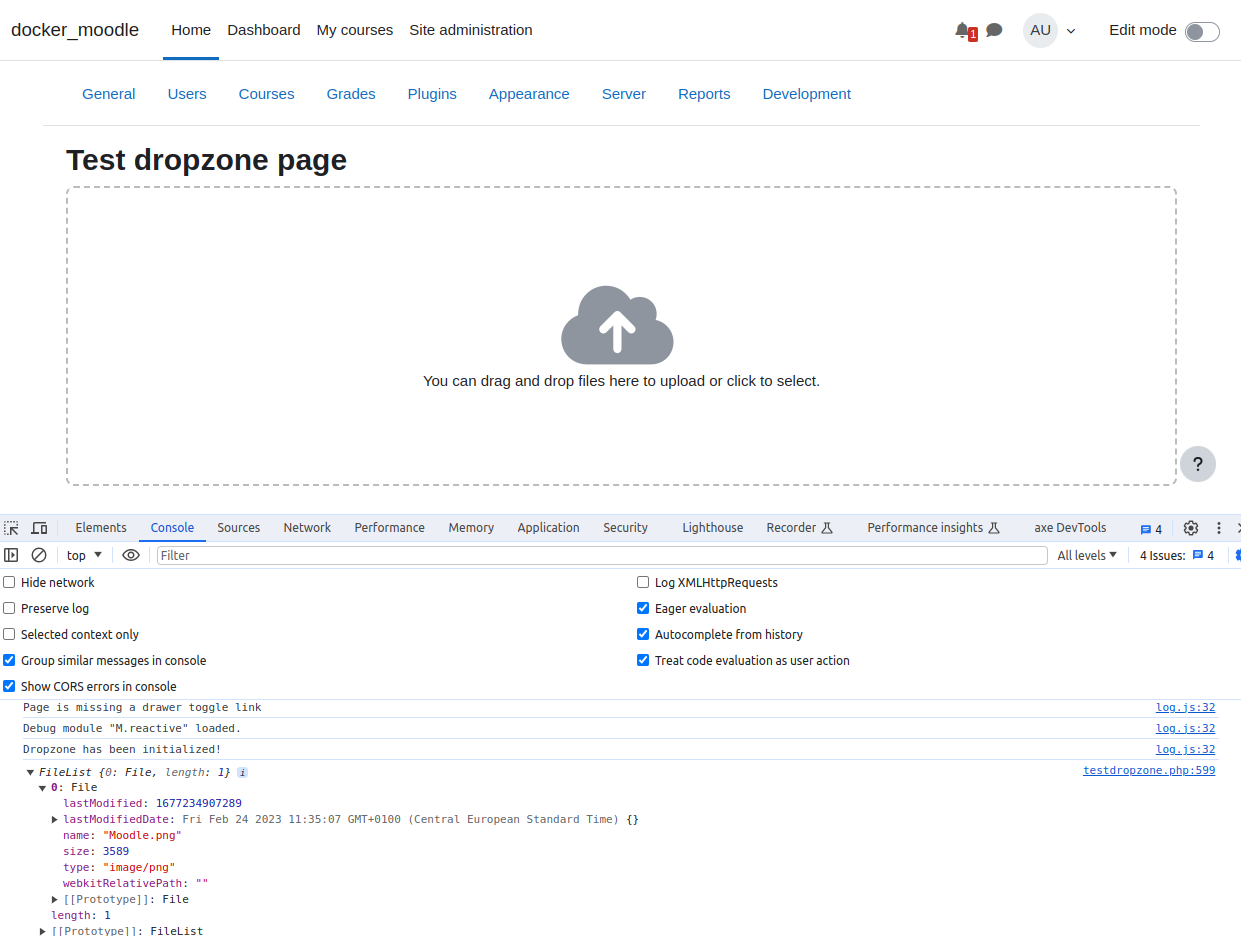Viewport: 1241px width, 936px height.
Task: Show the console sidebar
Action: 12,555
